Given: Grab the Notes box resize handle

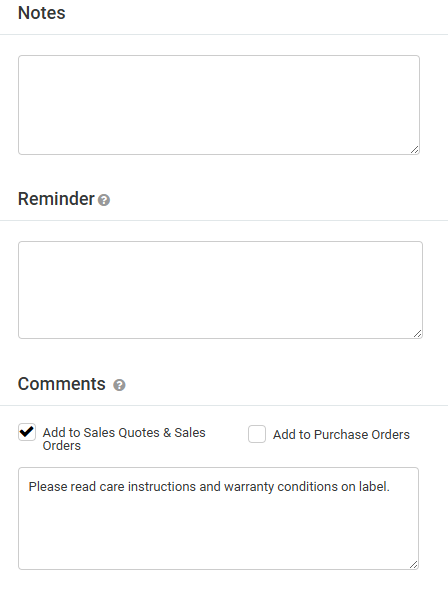Looking at the screenshot, I should click(x=414, y=150).
